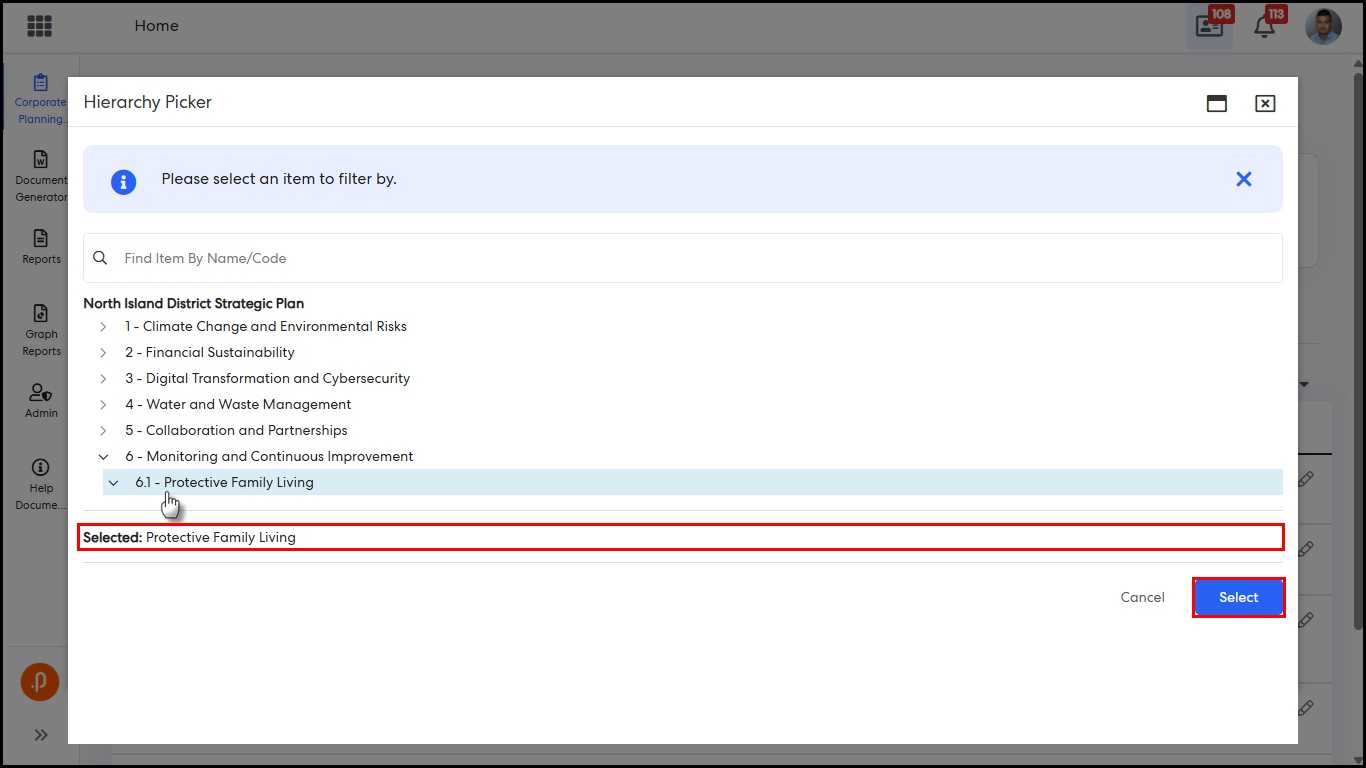Collapse 6 - Monitoring and Continuous Improvement
This screenshot has height=768, width=1366.
[103, 457]
